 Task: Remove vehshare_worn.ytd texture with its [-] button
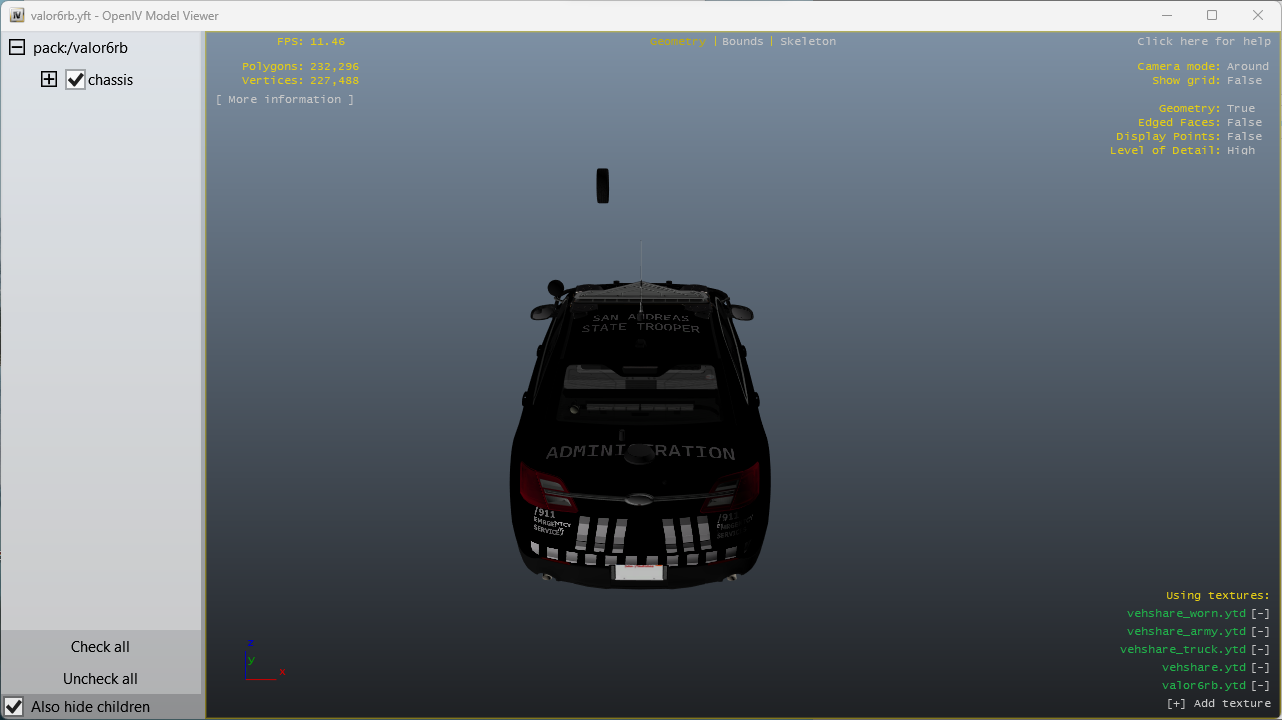tap(1260, 614)
